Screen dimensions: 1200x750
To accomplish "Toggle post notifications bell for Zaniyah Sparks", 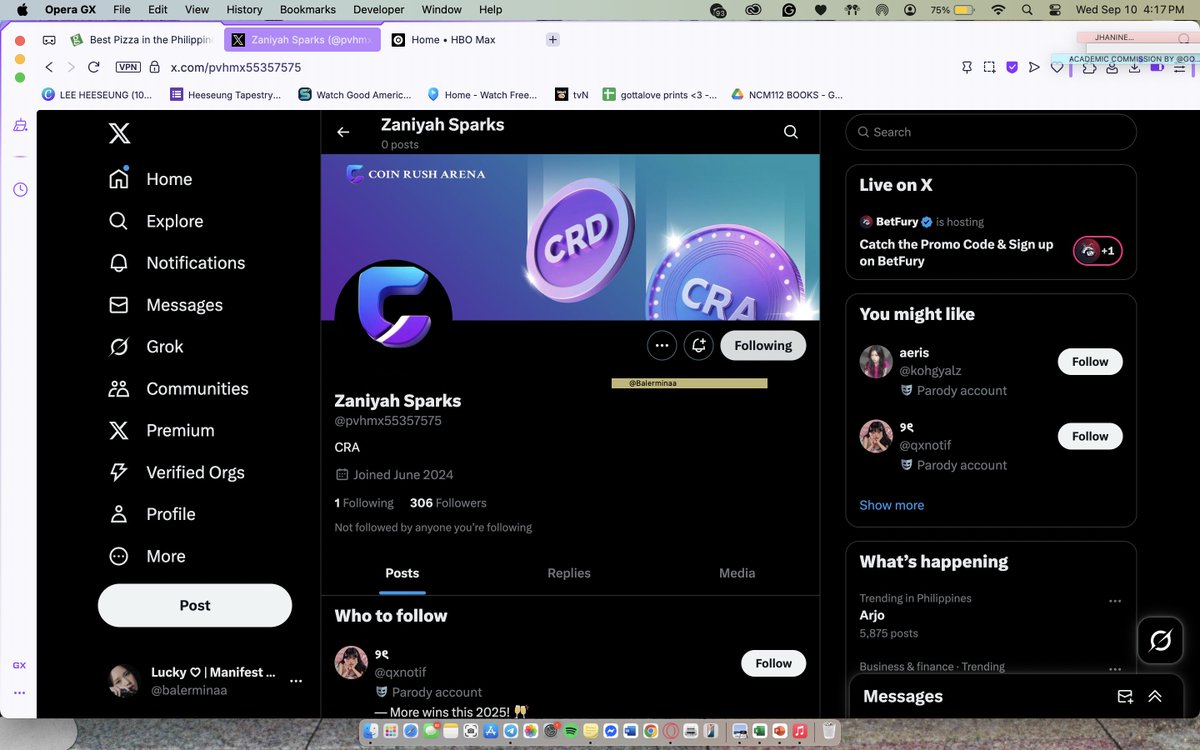I will tap(699, 346).
